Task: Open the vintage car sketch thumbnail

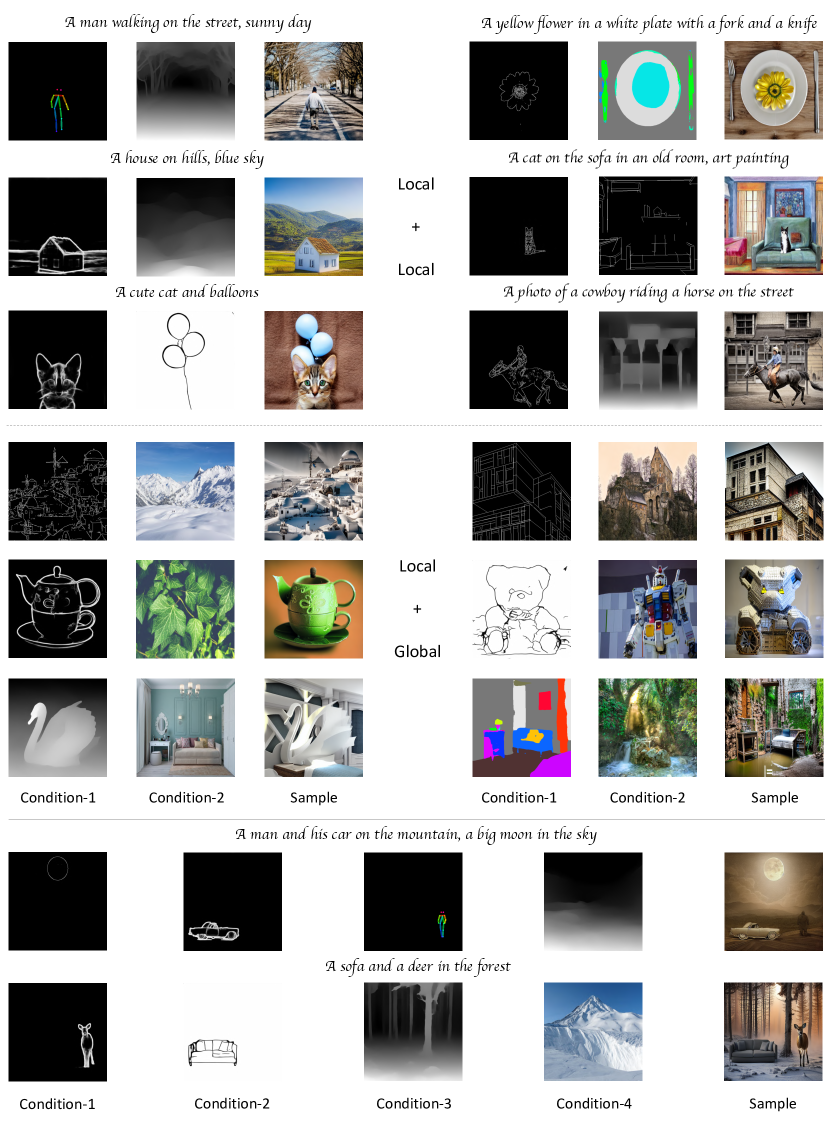Action: click(x=233, y=901)
